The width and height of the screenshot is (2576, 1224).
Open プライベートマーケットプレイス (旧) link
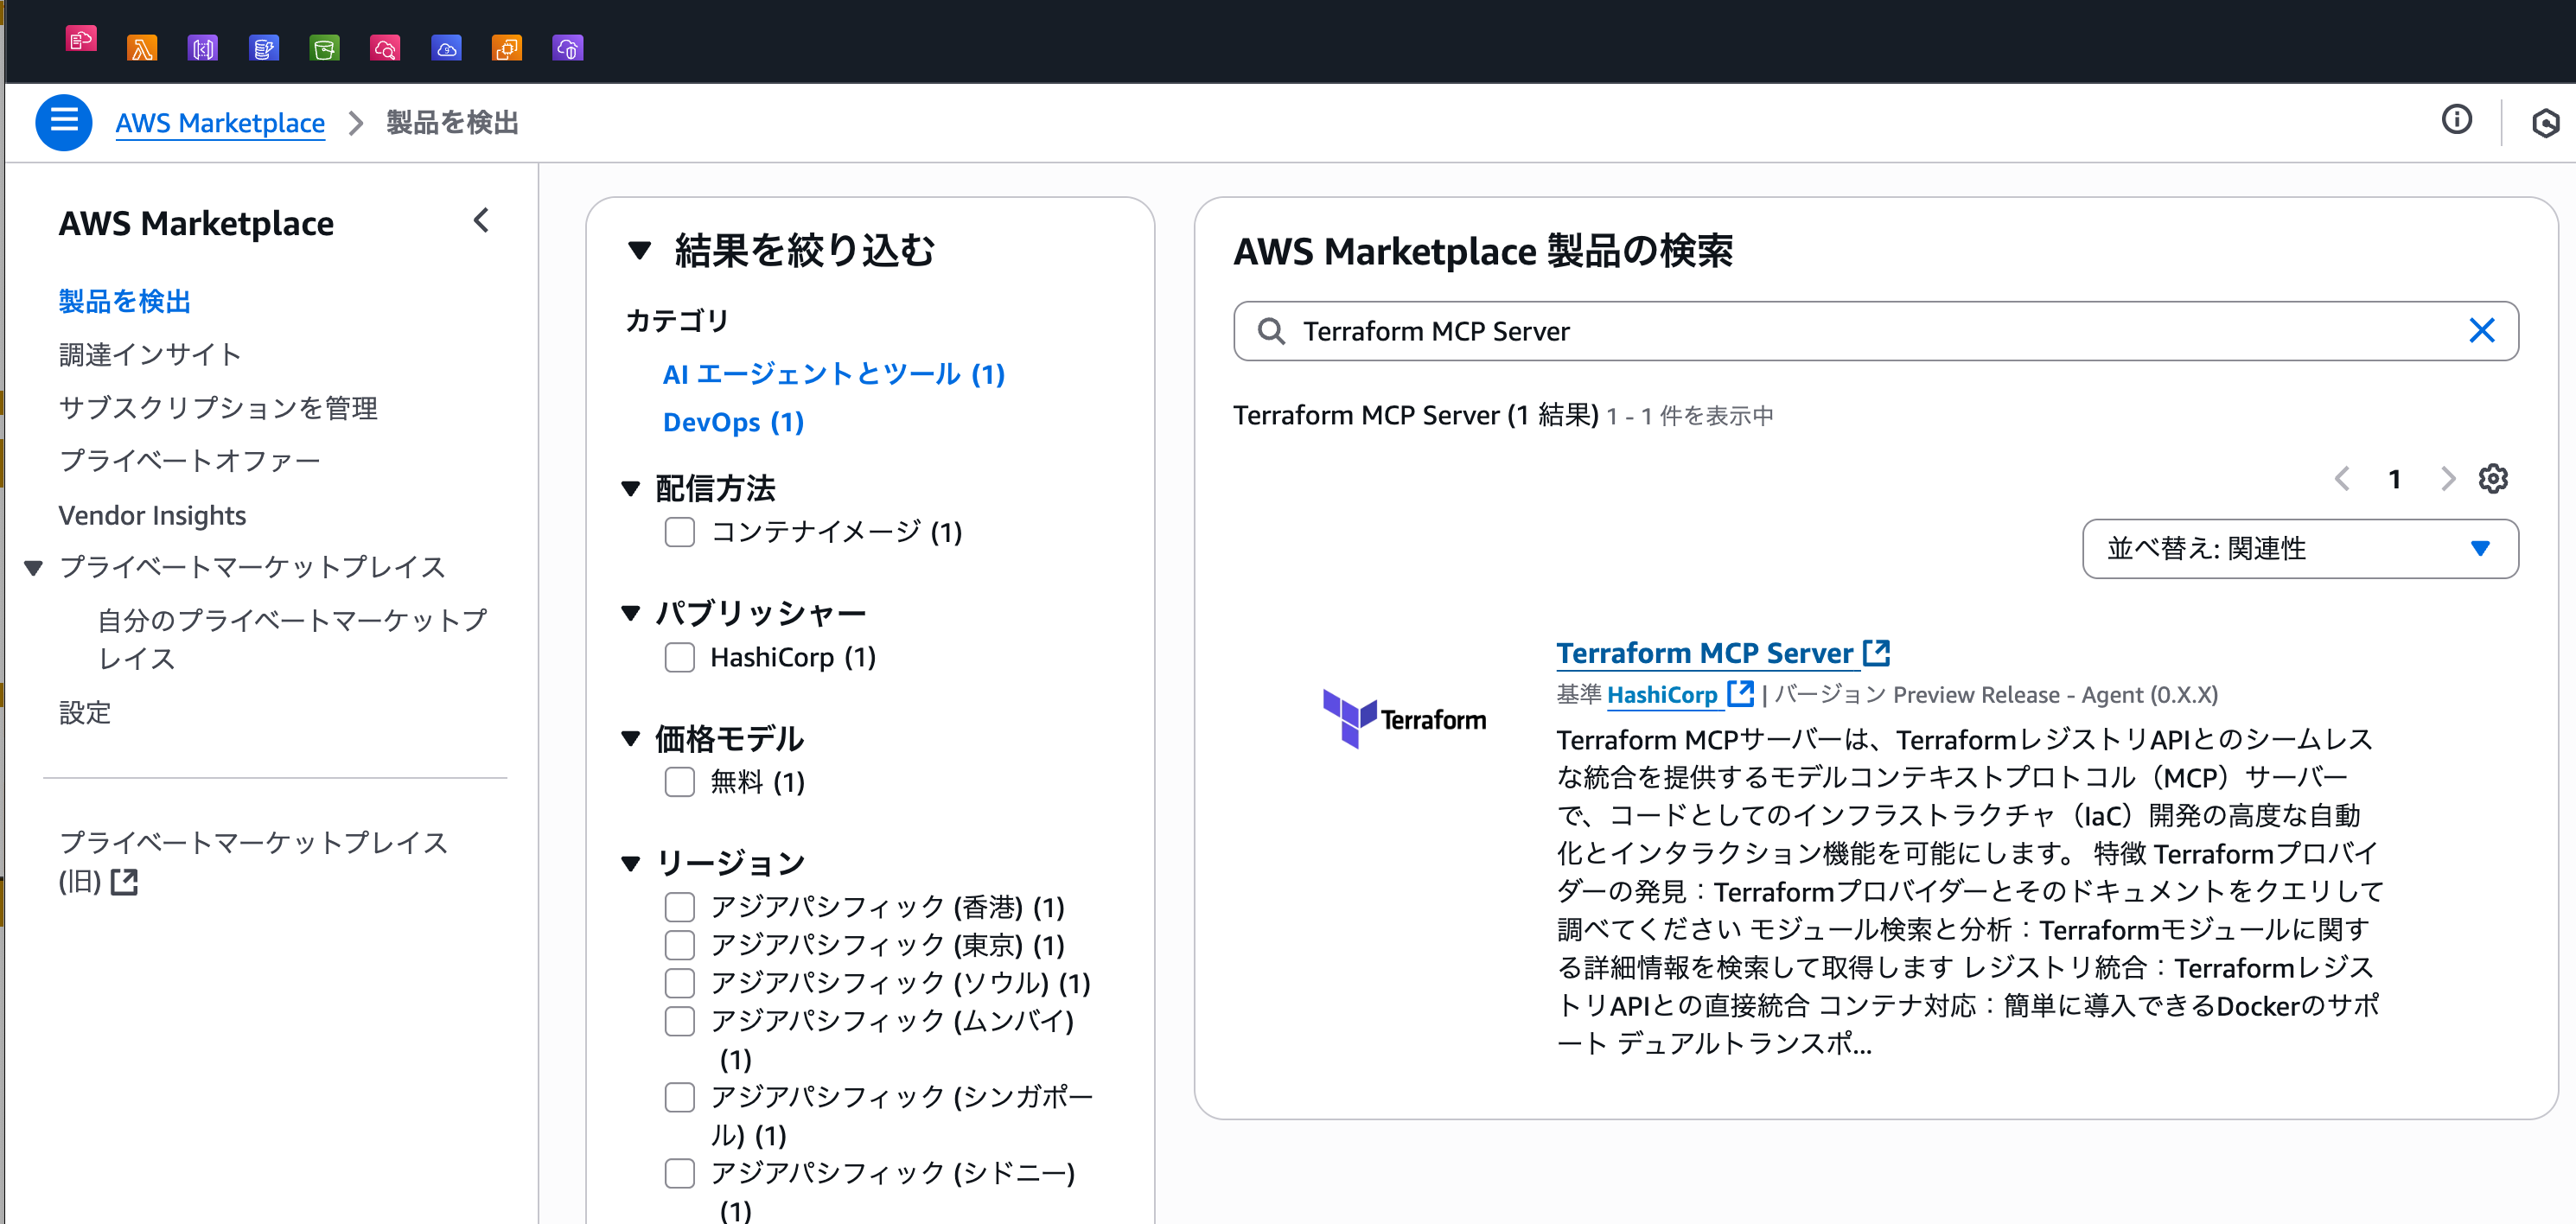[x=252, y=861]
